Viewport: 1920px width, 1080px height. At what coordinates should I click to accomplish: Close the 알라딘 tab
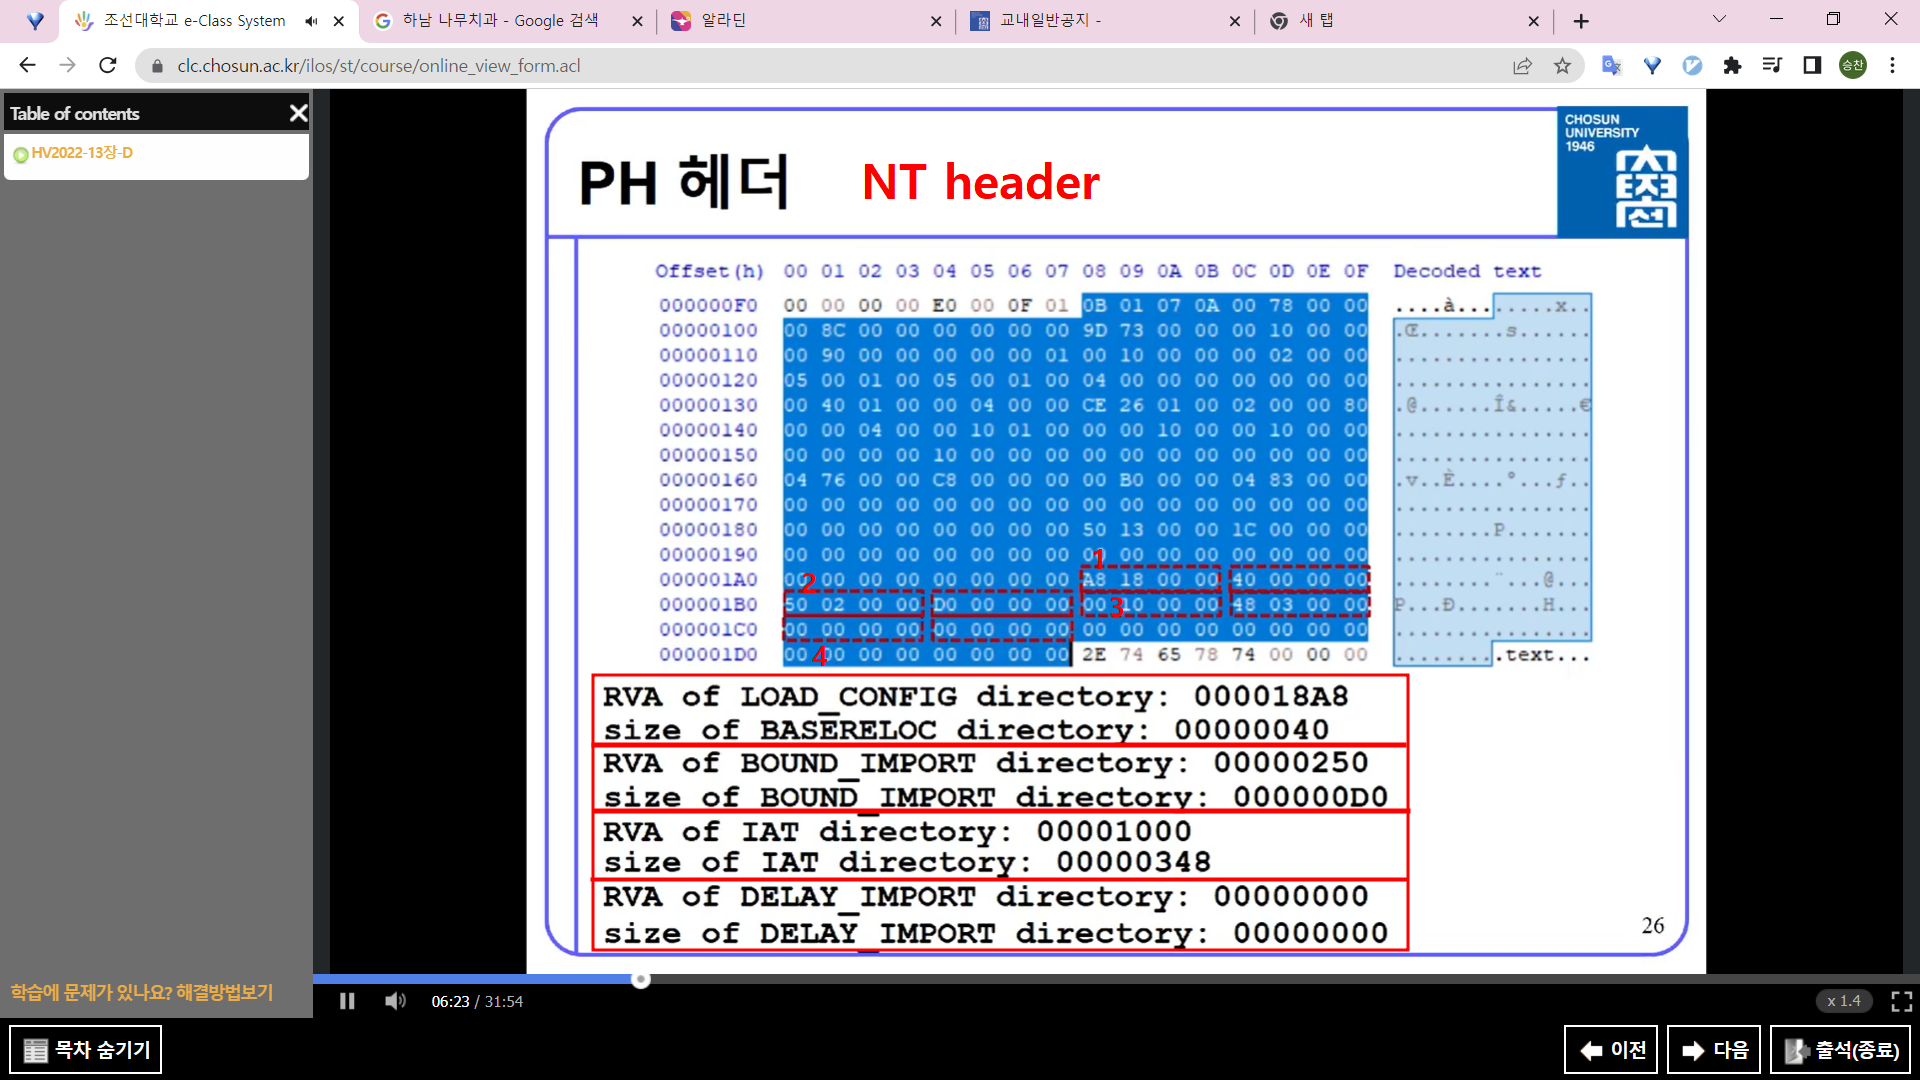pyautogui.click(x=936, y=21)
